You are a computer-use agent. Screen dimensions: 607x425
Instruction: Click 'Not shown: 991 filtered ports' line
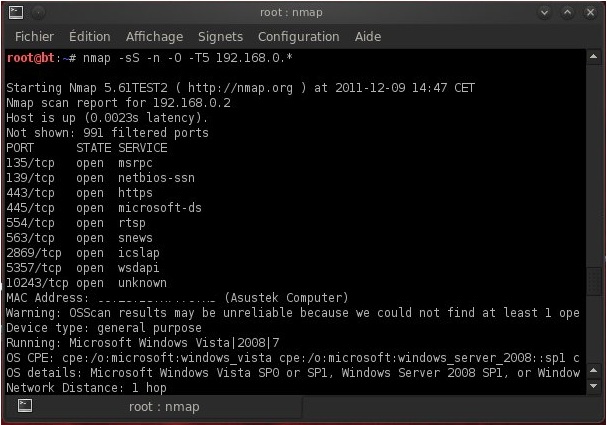[108, 133]
